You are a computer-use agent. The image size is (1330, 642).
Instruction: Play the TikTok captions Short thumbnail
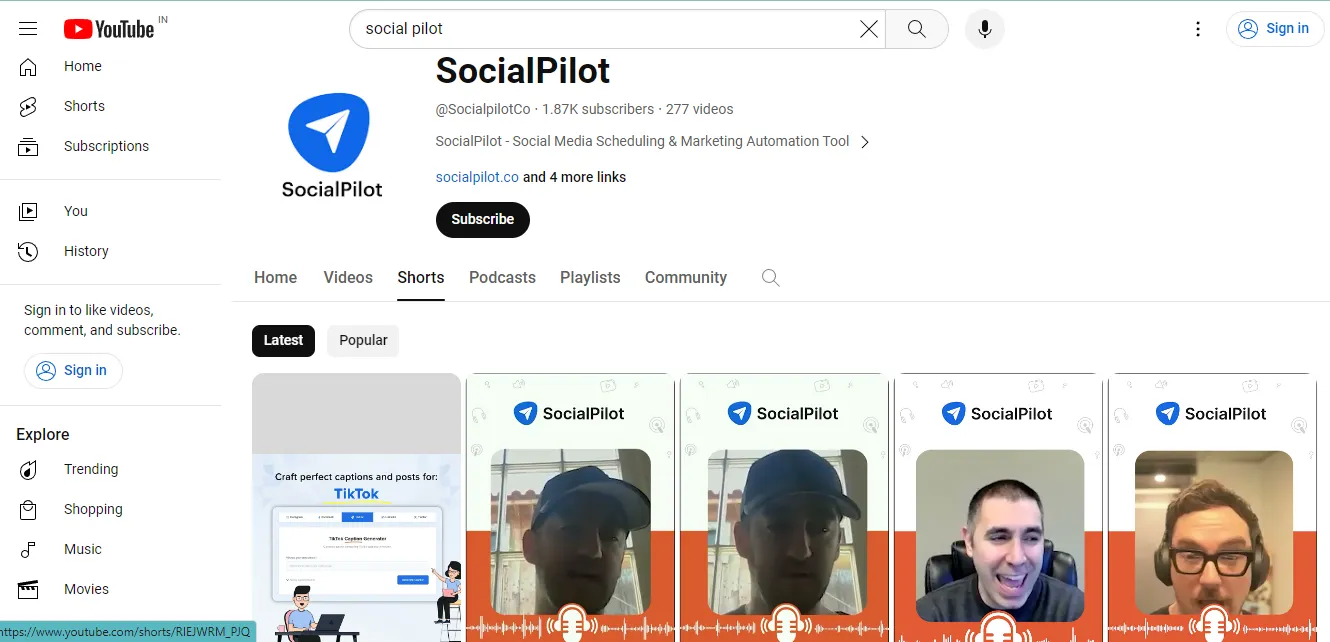(356, 508)
